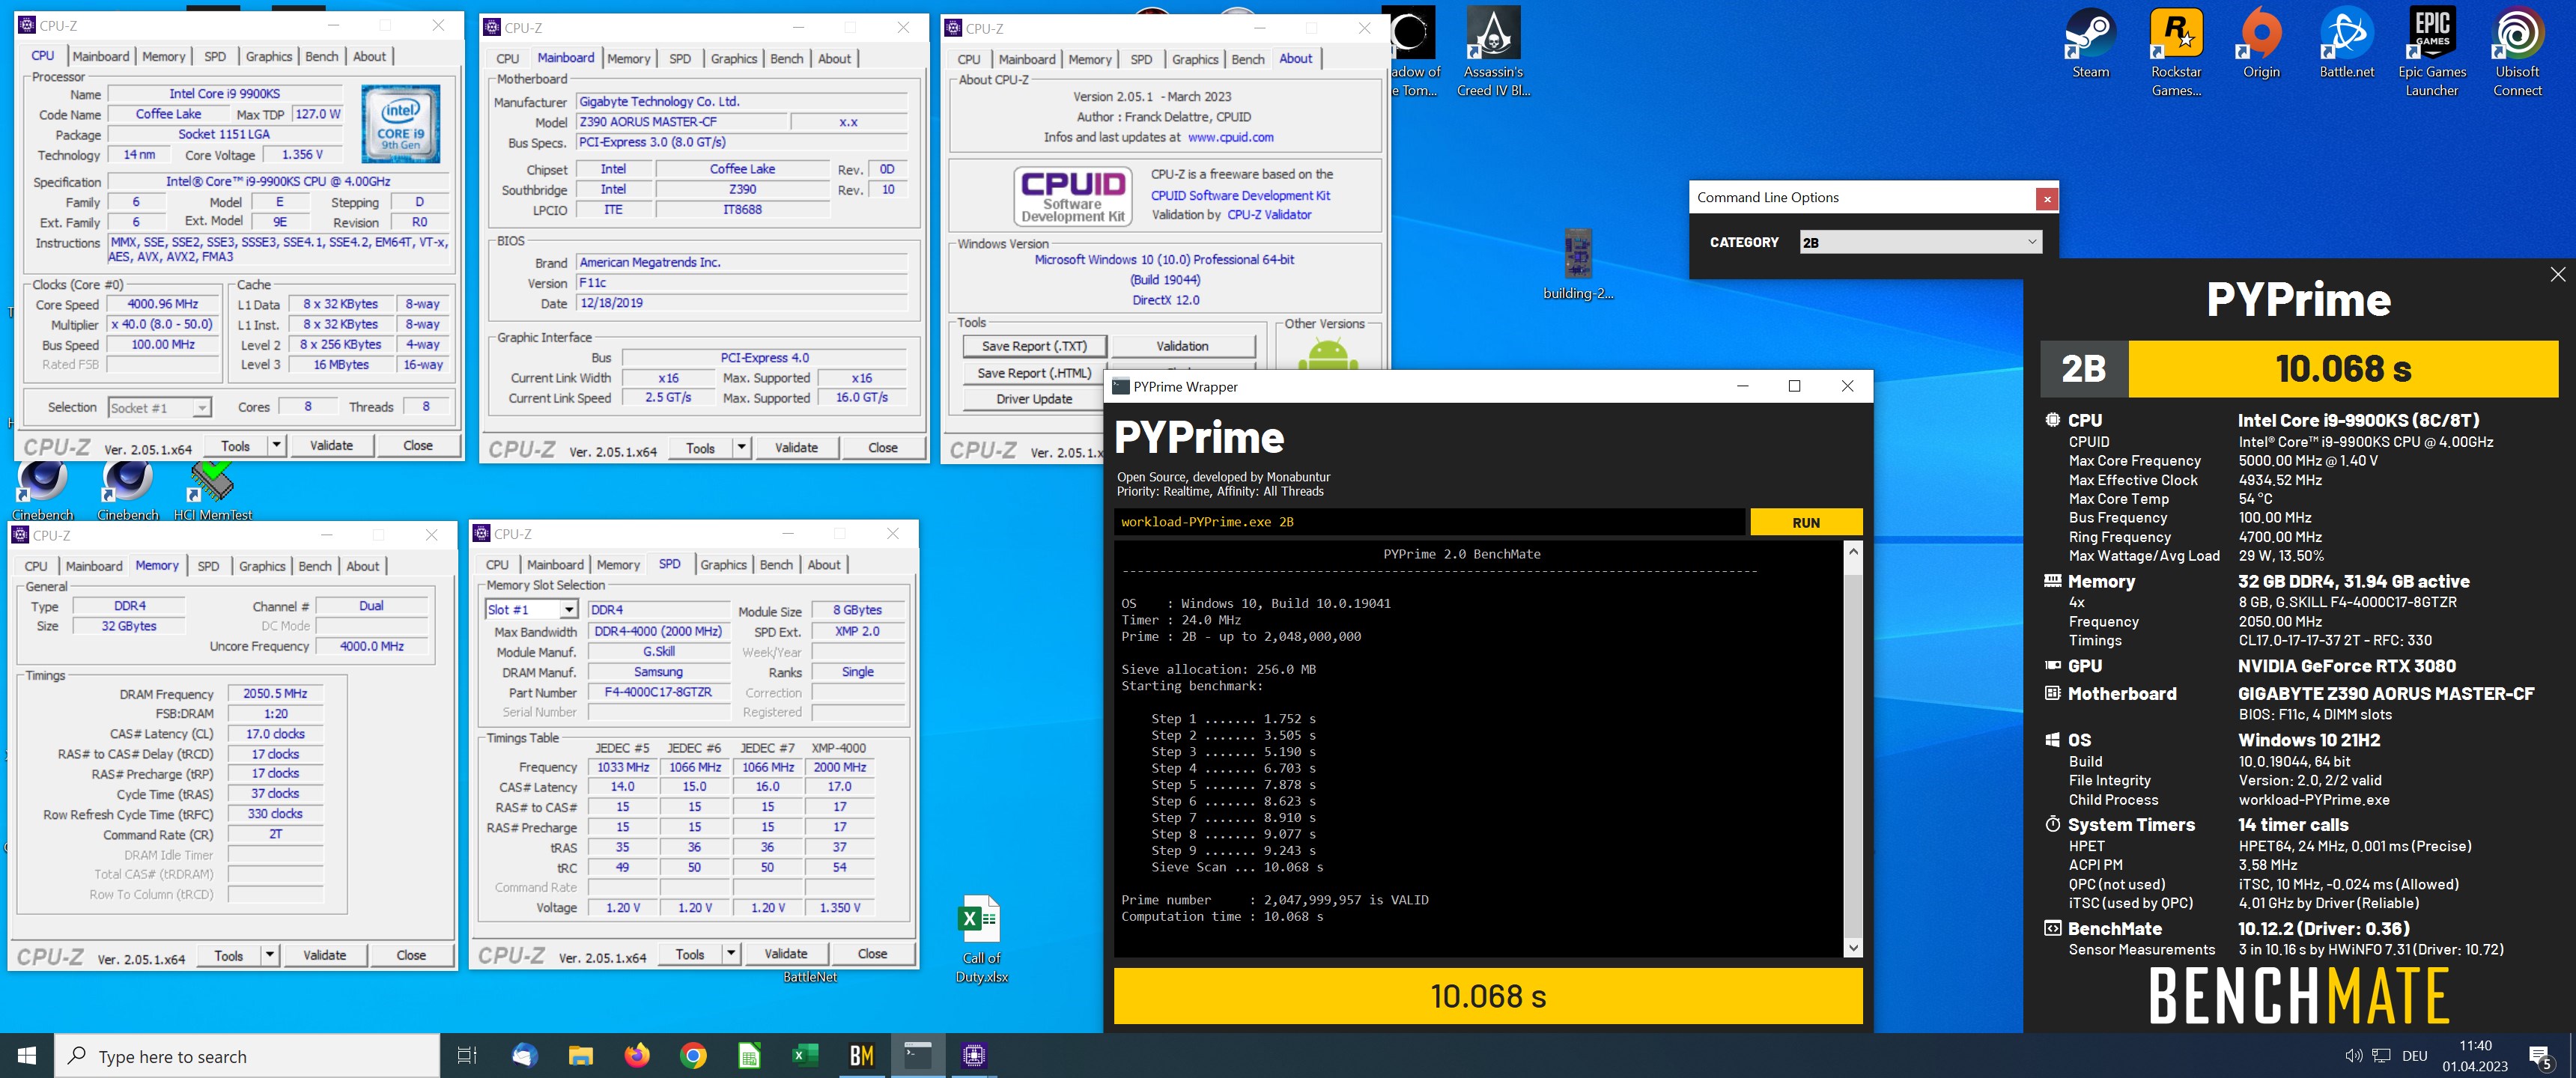
Task: Click the Validation button in About tab
Action: point(1182,346)
